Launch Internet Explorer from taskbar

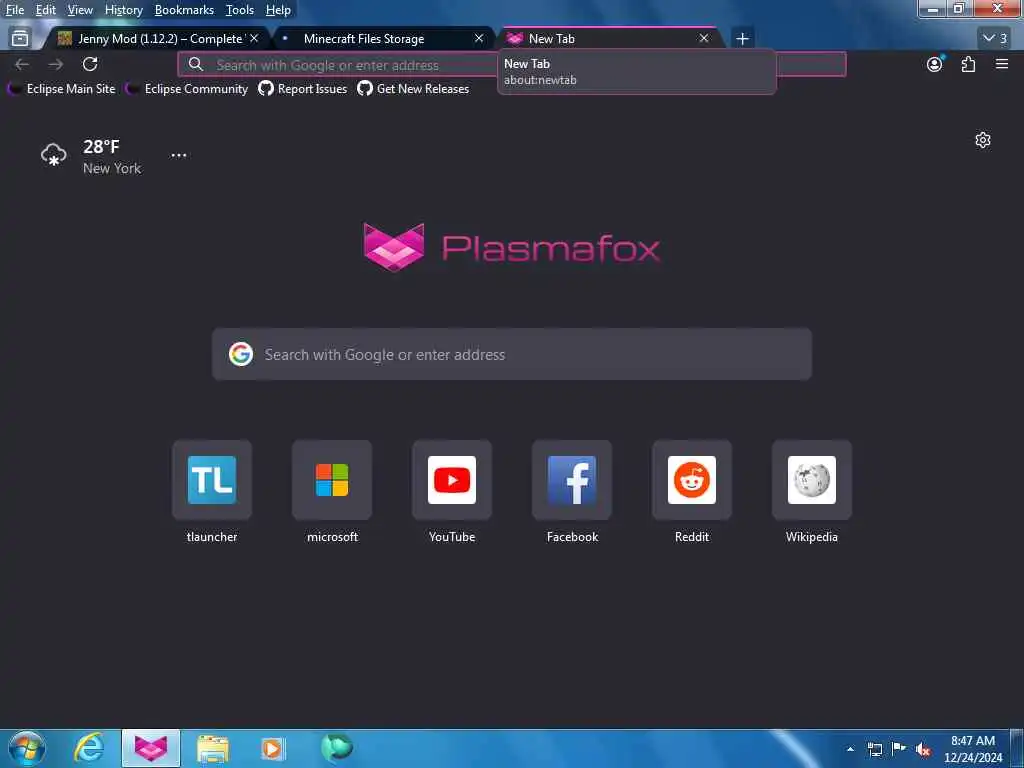(88, 748)
